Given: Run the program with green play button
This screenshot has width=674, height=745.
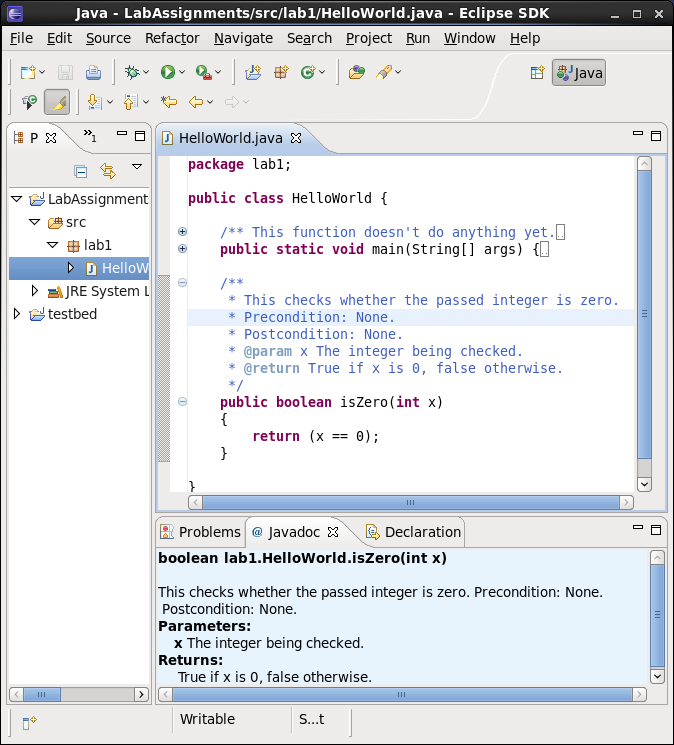Looking at the screenshot, I should pyautogui.click(x=168, y=72).
